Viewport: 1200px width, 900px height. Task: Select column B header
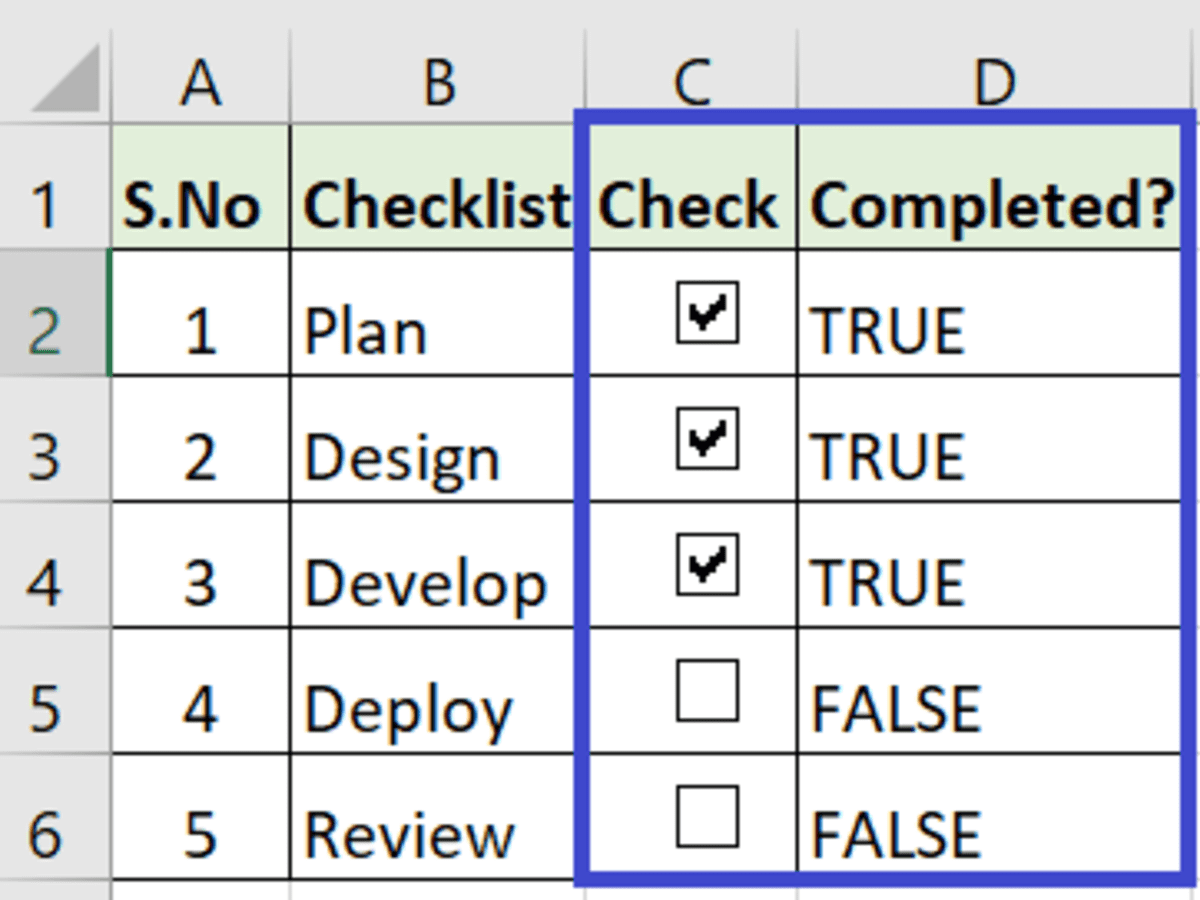(x=438, y=82)
